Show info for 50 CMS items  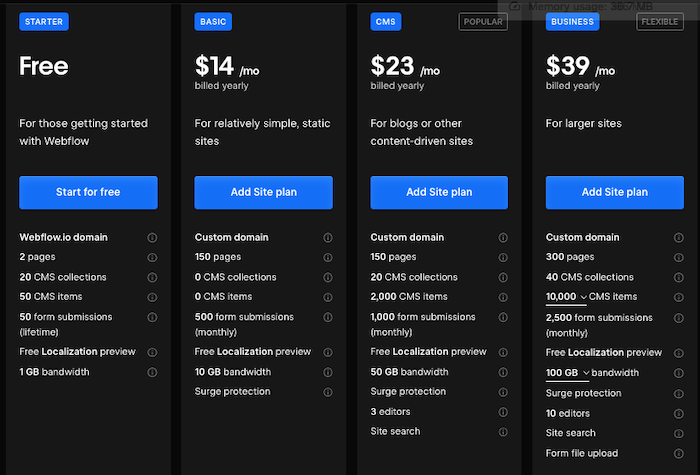tap(152, 297)
